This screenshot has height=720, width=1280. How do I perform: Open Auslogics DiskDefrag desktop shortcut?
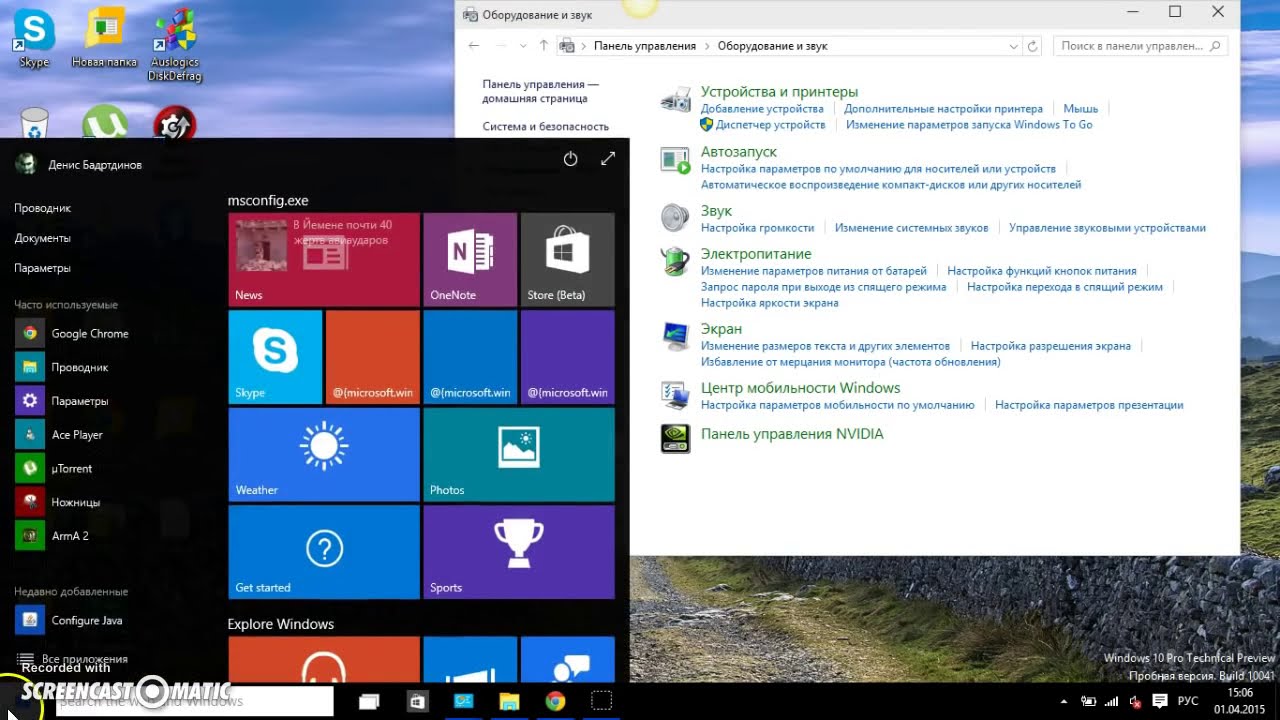(175, 45)
